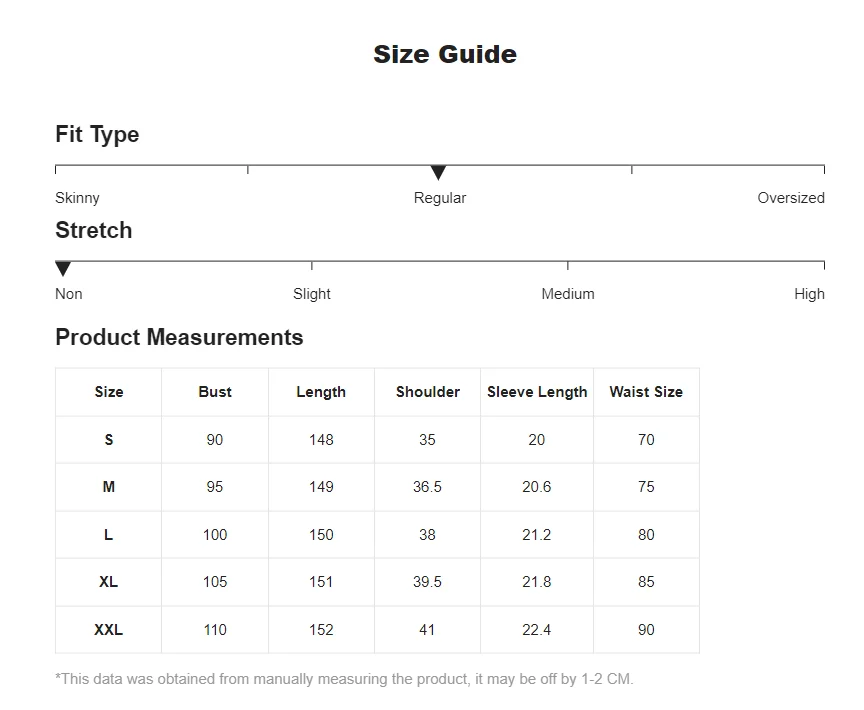Click the XL bust value 105
The image size is (864, 710).
[x=215, y=582]
